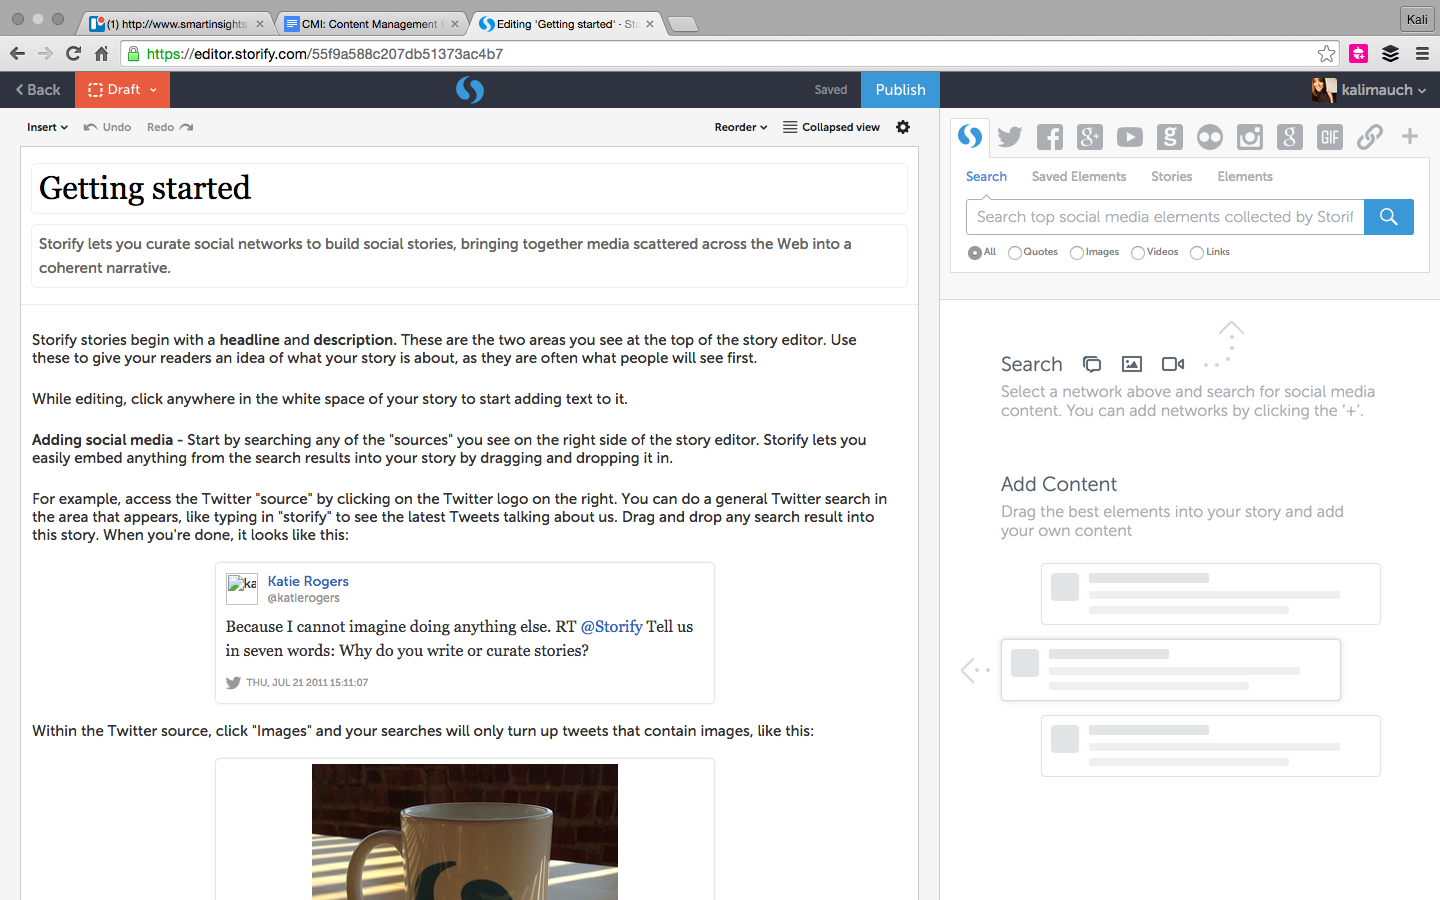This screenshot has width=1440, height=900.
Task: Select the g source between YouTube and Flickr
Action: [x=1170, y=137]
